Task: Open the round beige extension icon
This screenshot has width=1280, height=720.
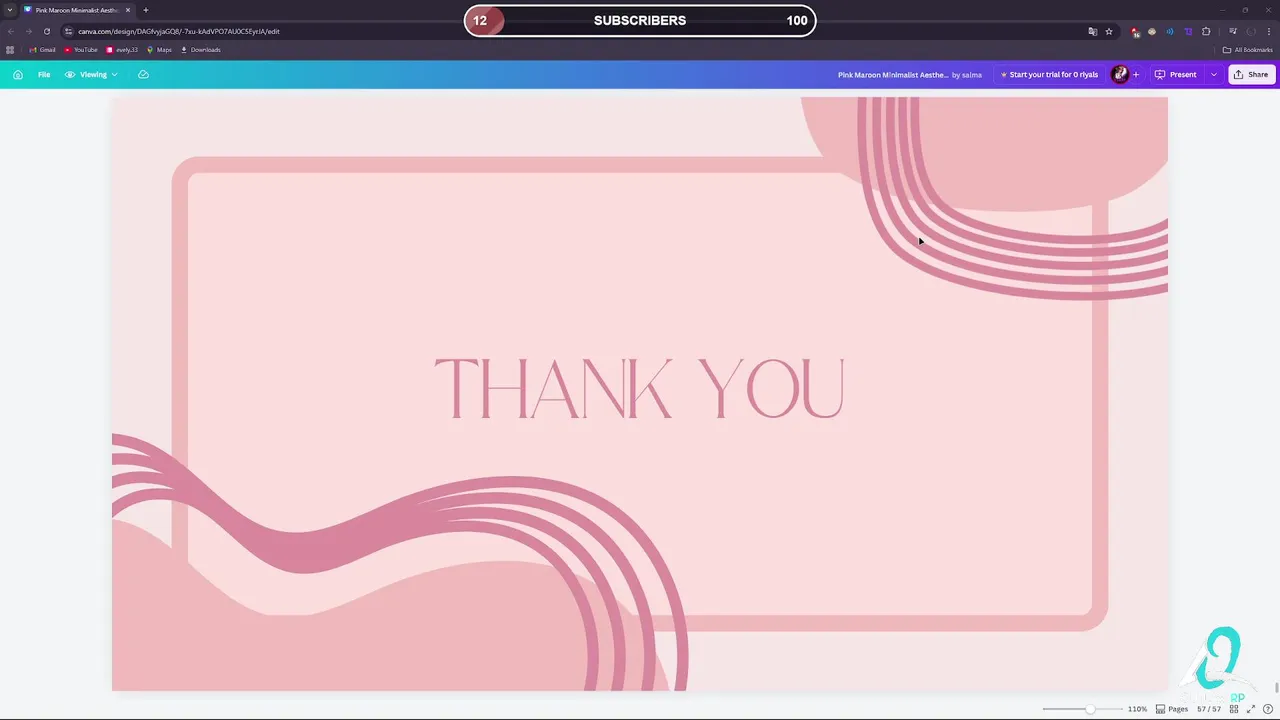Action: point(1152,31)
